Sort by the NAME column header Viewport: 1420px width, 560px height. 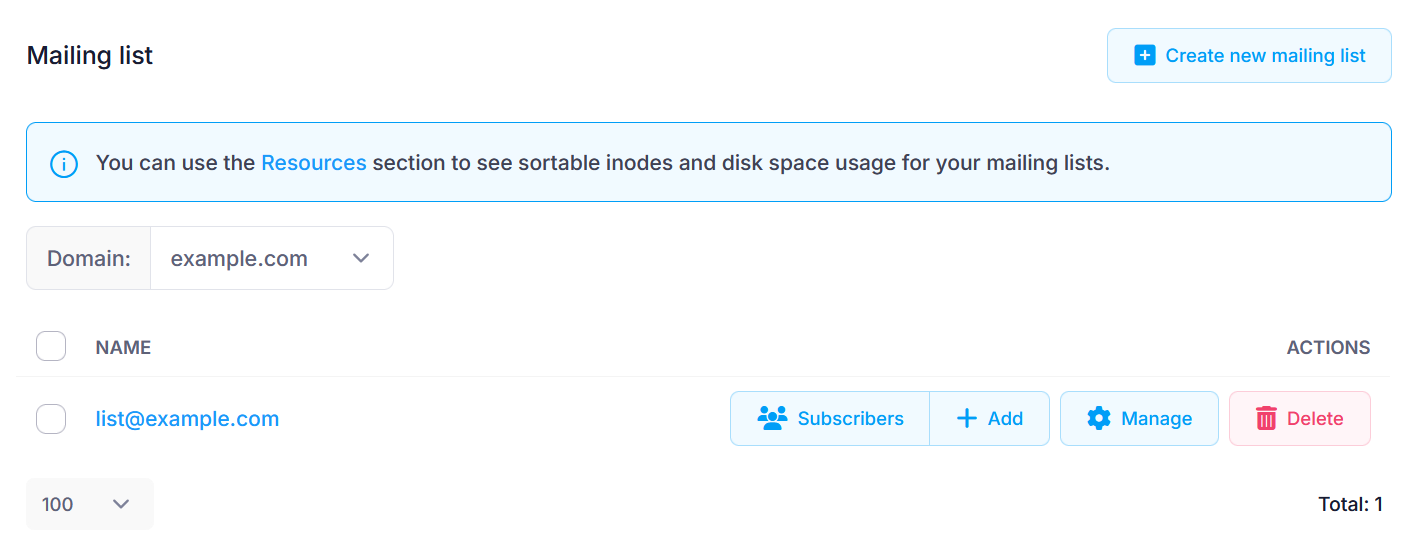pyautogui.click(x=123, y=348)
